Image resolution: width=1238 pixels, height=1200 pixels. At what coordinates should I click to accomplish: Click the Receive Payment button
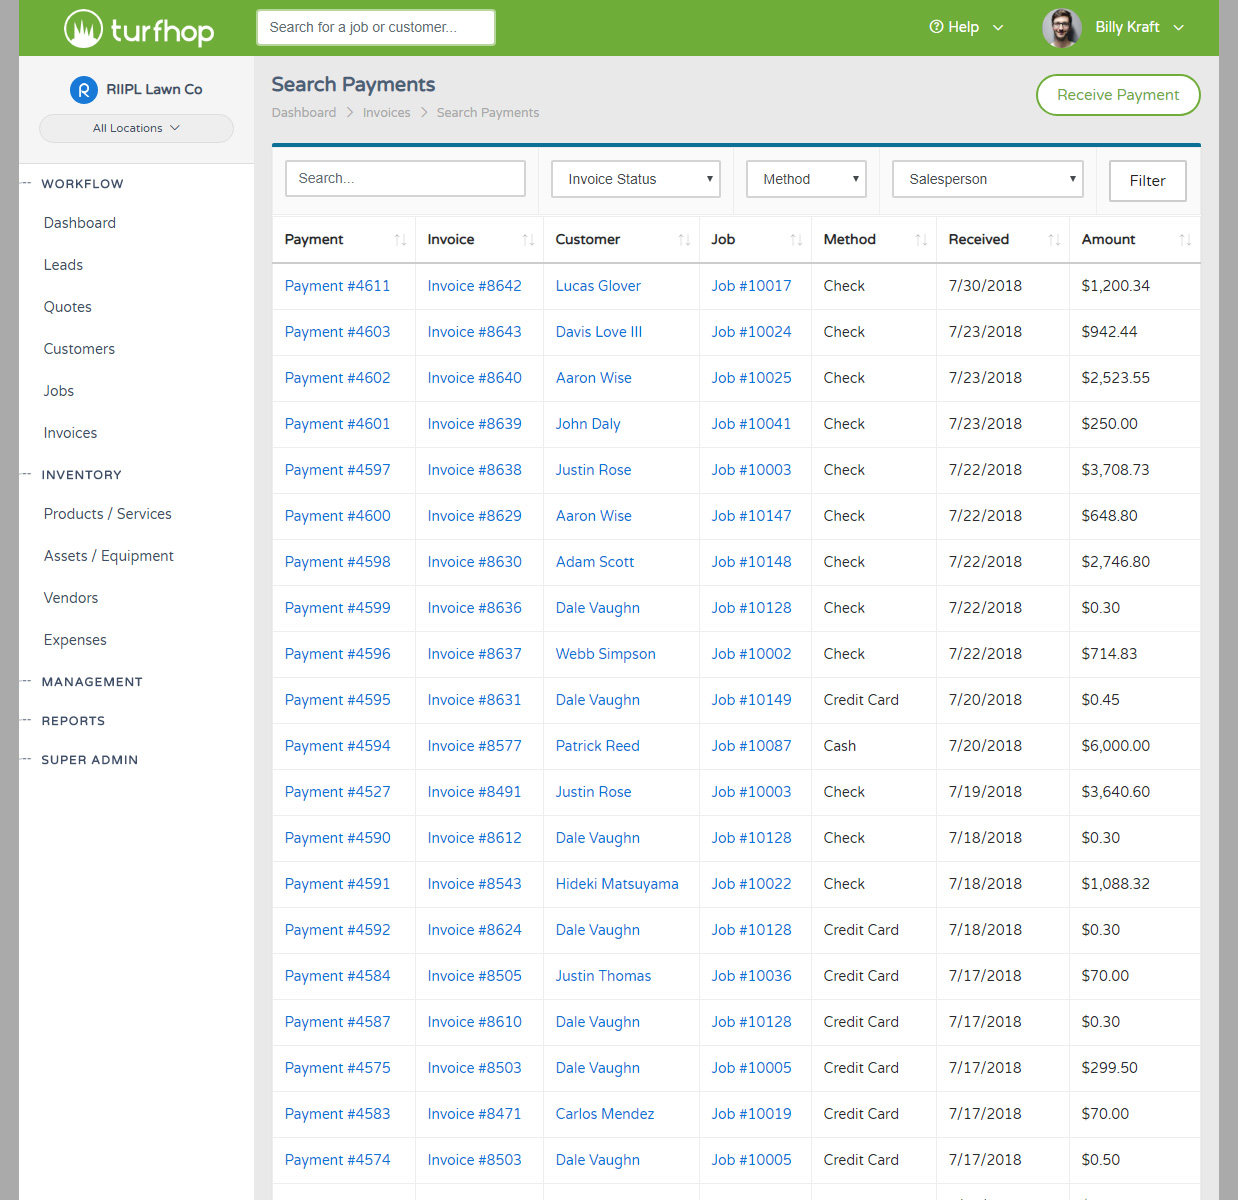coord(1117,95)
